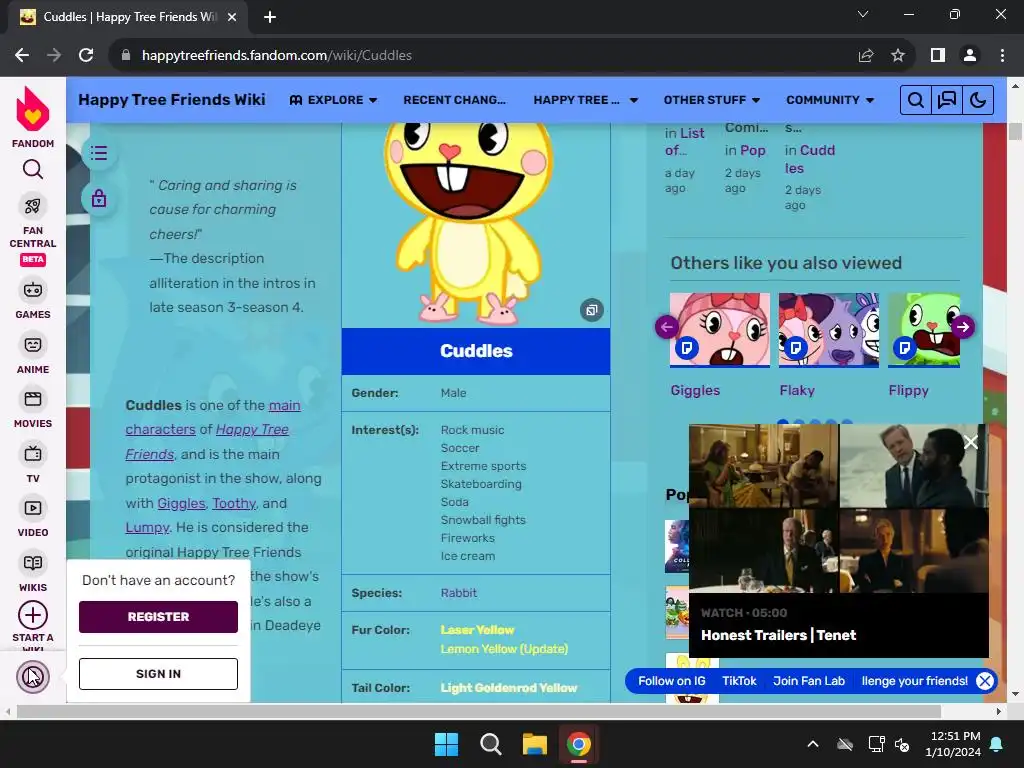Search the wiki using header magnifier
The height and width of the screenshot is (768, 1024).
916,100
